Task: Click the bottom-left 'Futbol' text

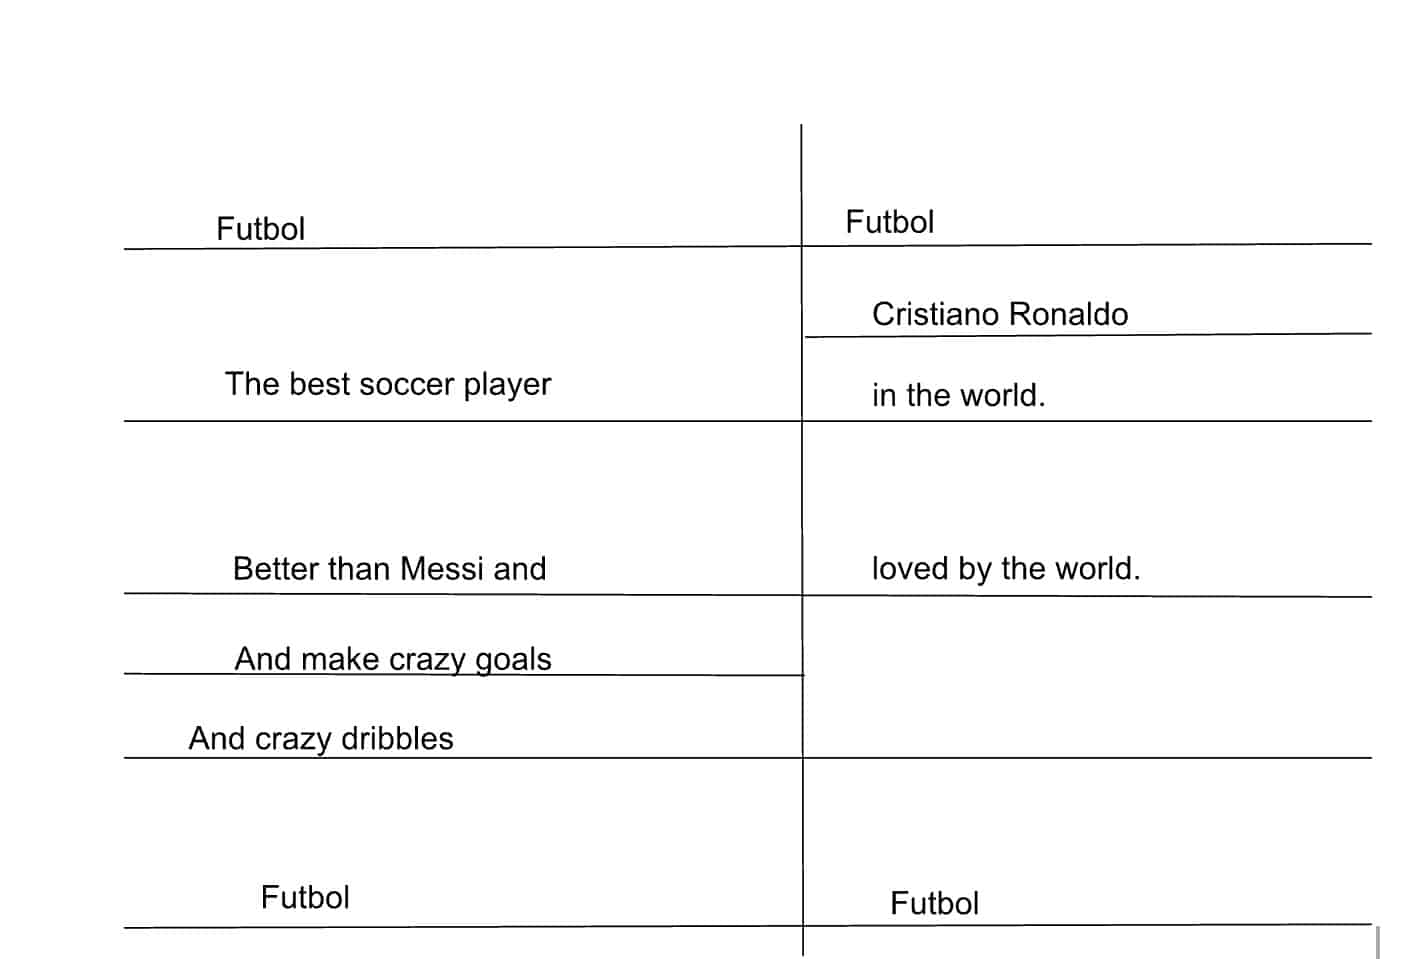Action: 305,897
